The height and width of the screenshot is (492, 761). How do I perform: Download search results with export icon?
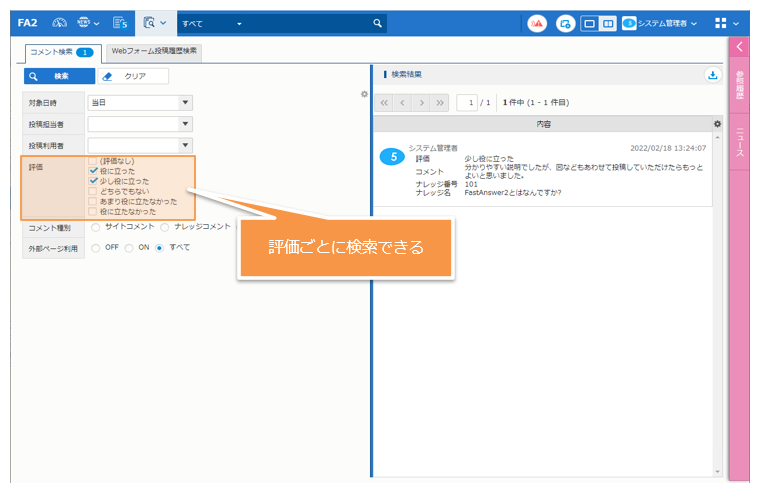coord(712,74)
